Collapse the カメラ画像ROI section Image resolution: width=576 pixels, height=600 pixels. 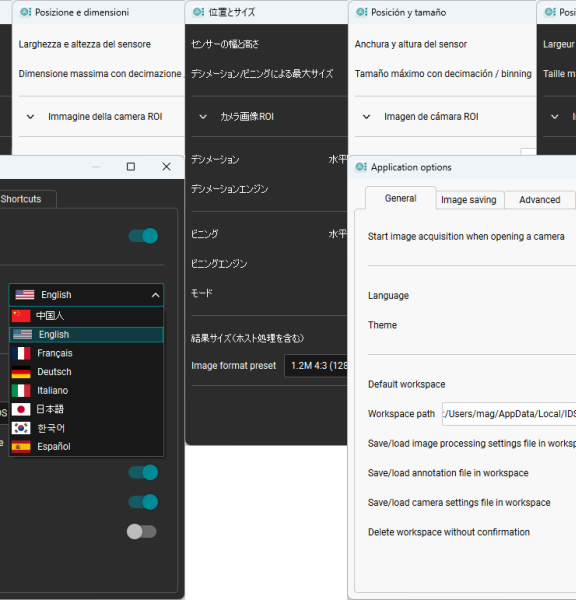tap(203, 117)
